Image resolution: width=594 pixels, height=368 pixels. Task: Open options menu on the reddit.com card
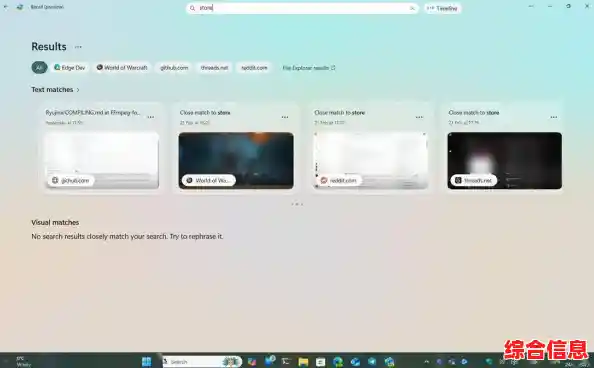coord(419,117)
